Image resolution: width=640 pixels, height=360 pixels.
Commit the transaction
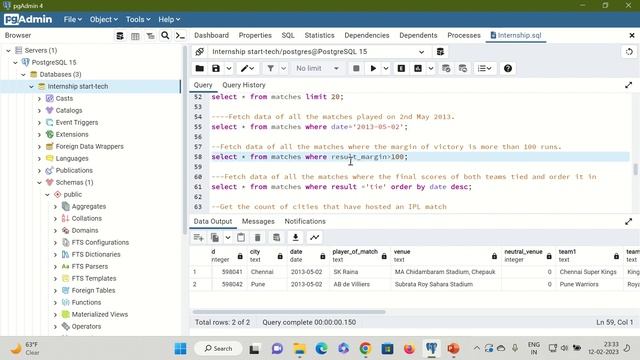click(446, 69)
